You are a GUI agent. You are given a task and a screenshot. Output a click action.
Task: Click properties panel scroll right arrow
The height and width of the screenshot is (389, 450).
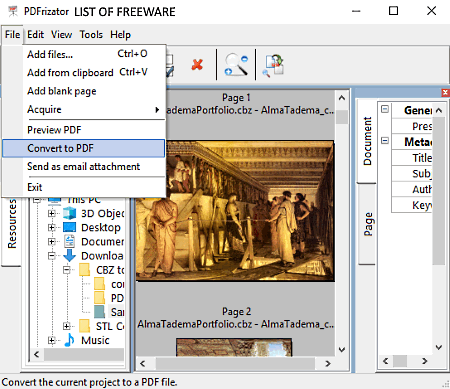click(425, 361)
